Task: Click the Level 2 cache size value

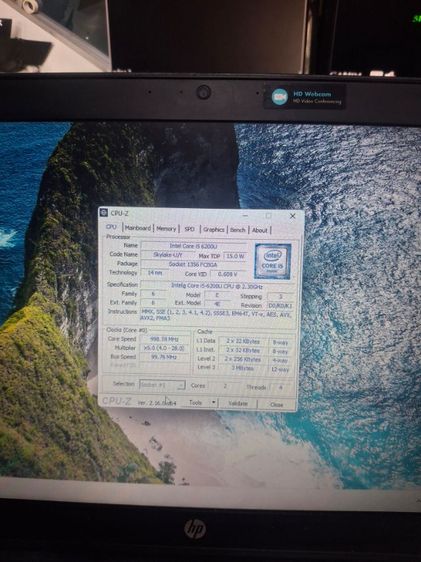Action: [x=243, y=359]
